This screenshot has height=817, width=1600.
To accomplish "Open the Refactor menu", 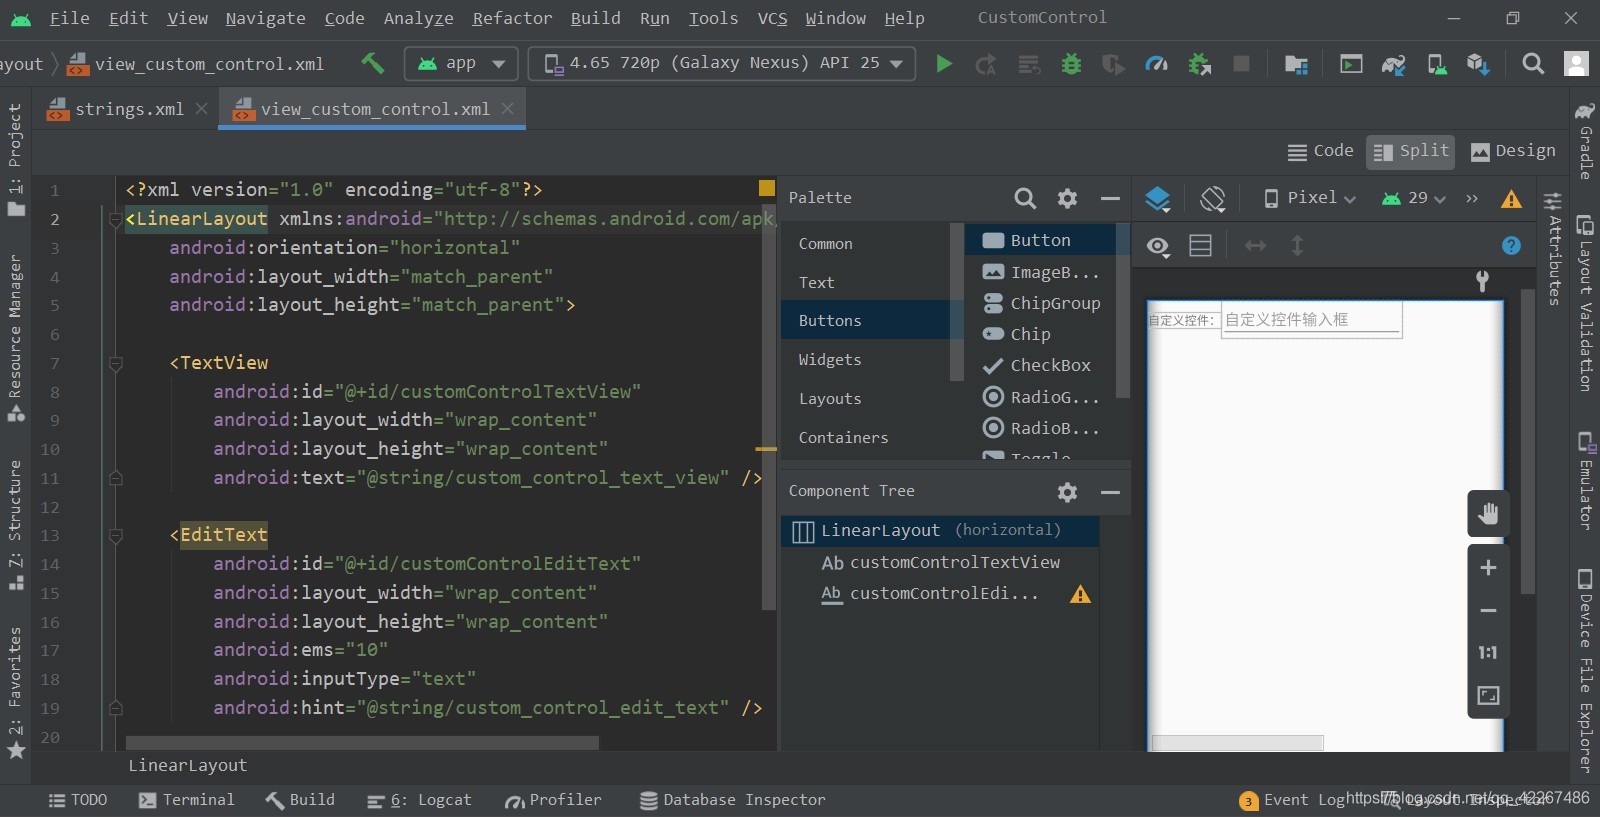I will coord(512,18).
